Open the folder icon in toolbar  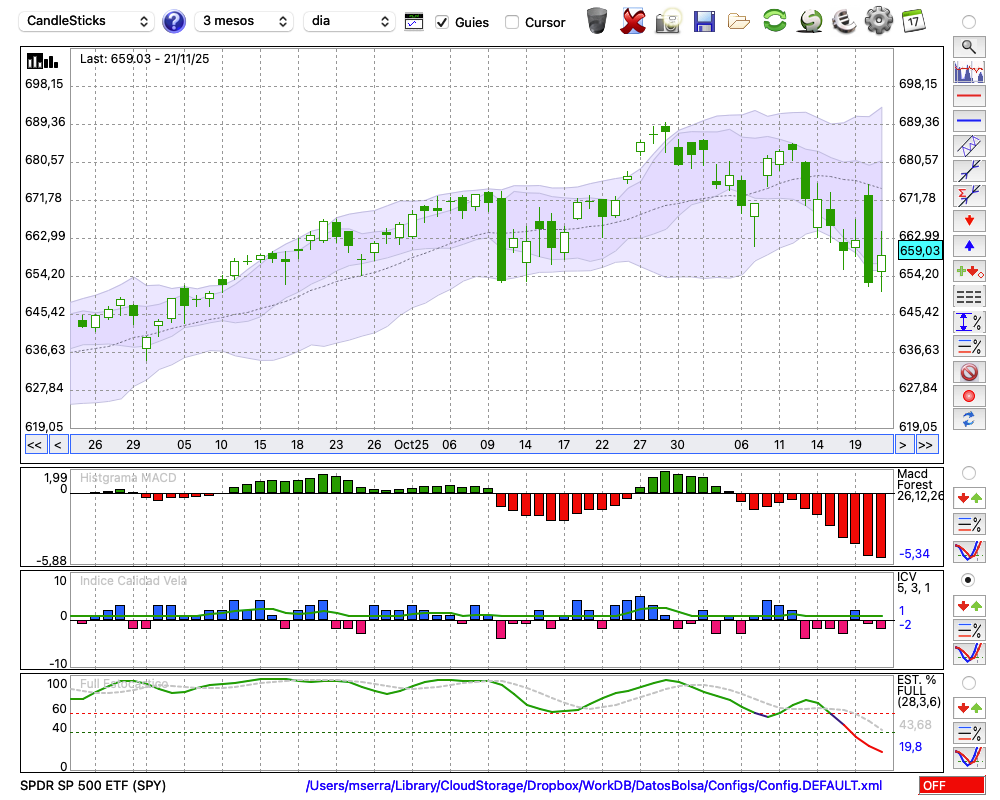(x=739, y=22)
